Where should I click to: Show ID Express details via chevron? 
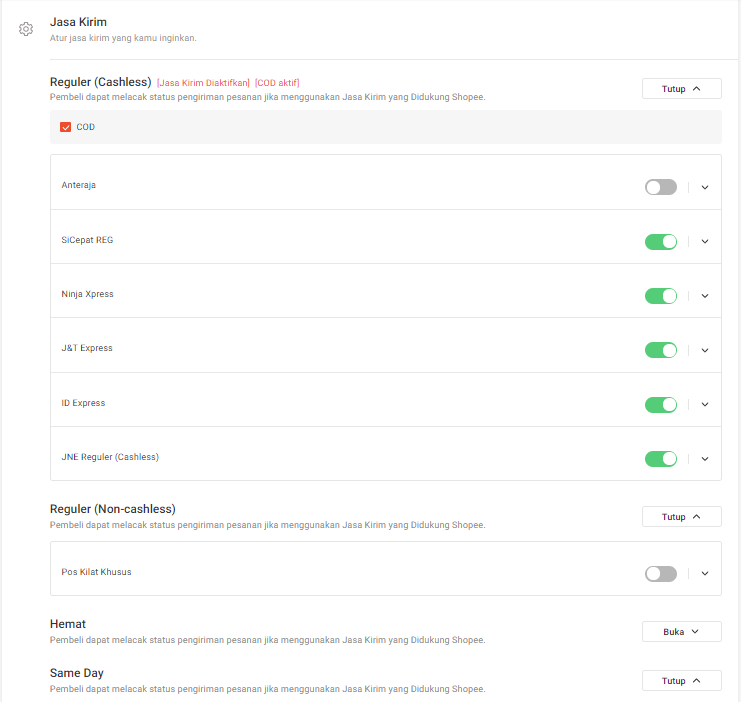pos(705,405)
